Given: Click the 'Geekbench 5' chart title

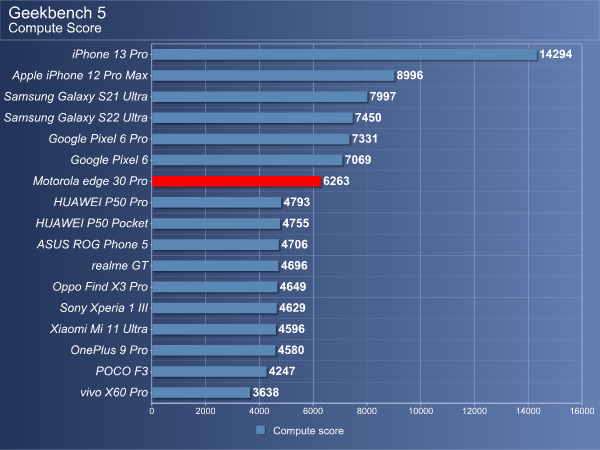Looking at the screenshot, I should pyautogui.click(x=57, y=13).
